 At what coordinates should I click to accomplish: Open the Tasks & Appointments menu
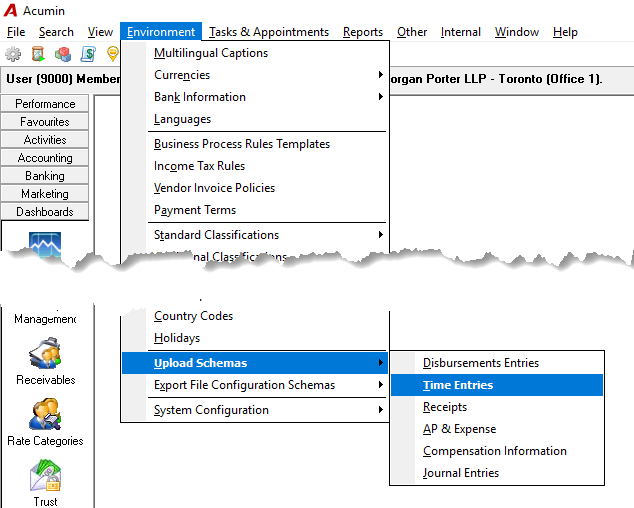coord(269,32)
